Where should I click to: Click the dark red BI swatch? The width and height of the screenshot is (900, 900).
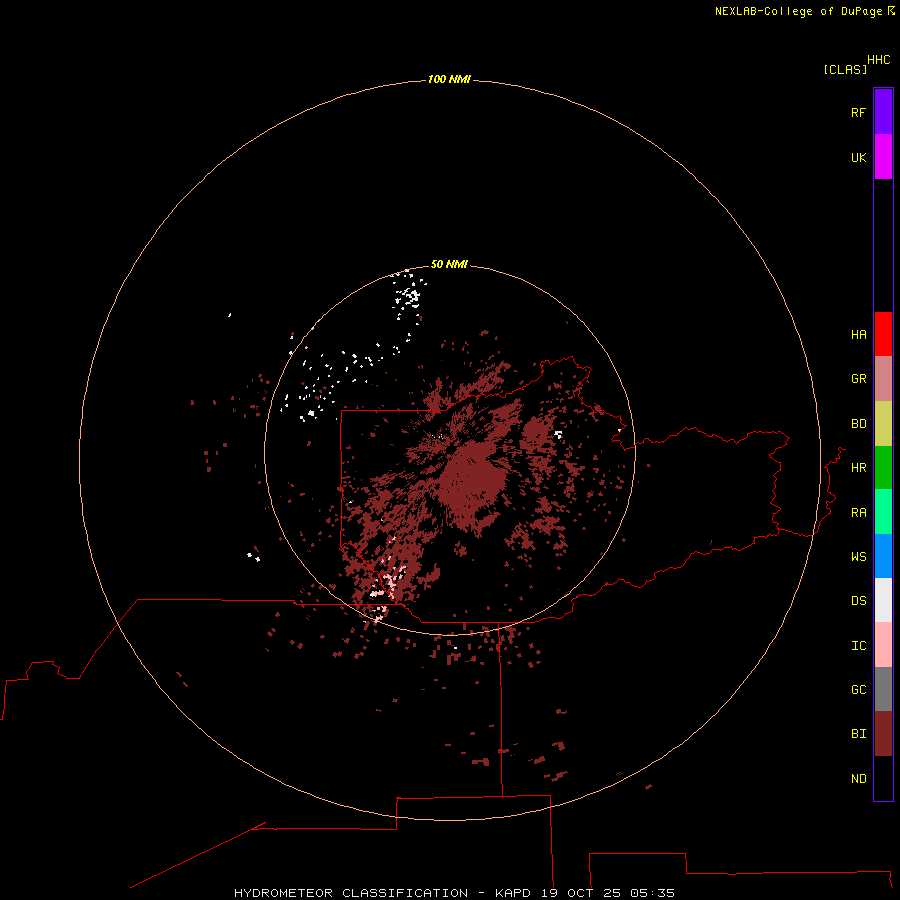pyautogui.click(x=883, y=734)
